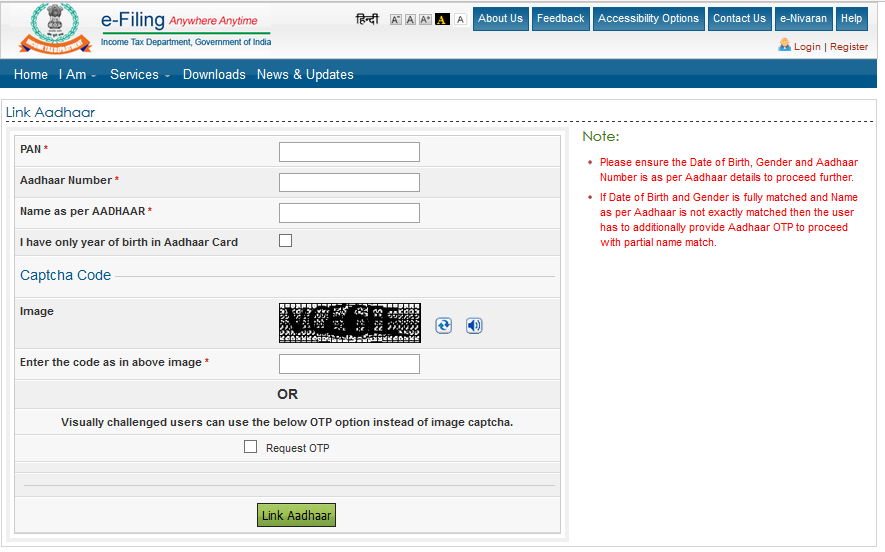This screenshot has width=885, height=552.
Task: Switch language to Hindi
Action: (x=367, y=19)
